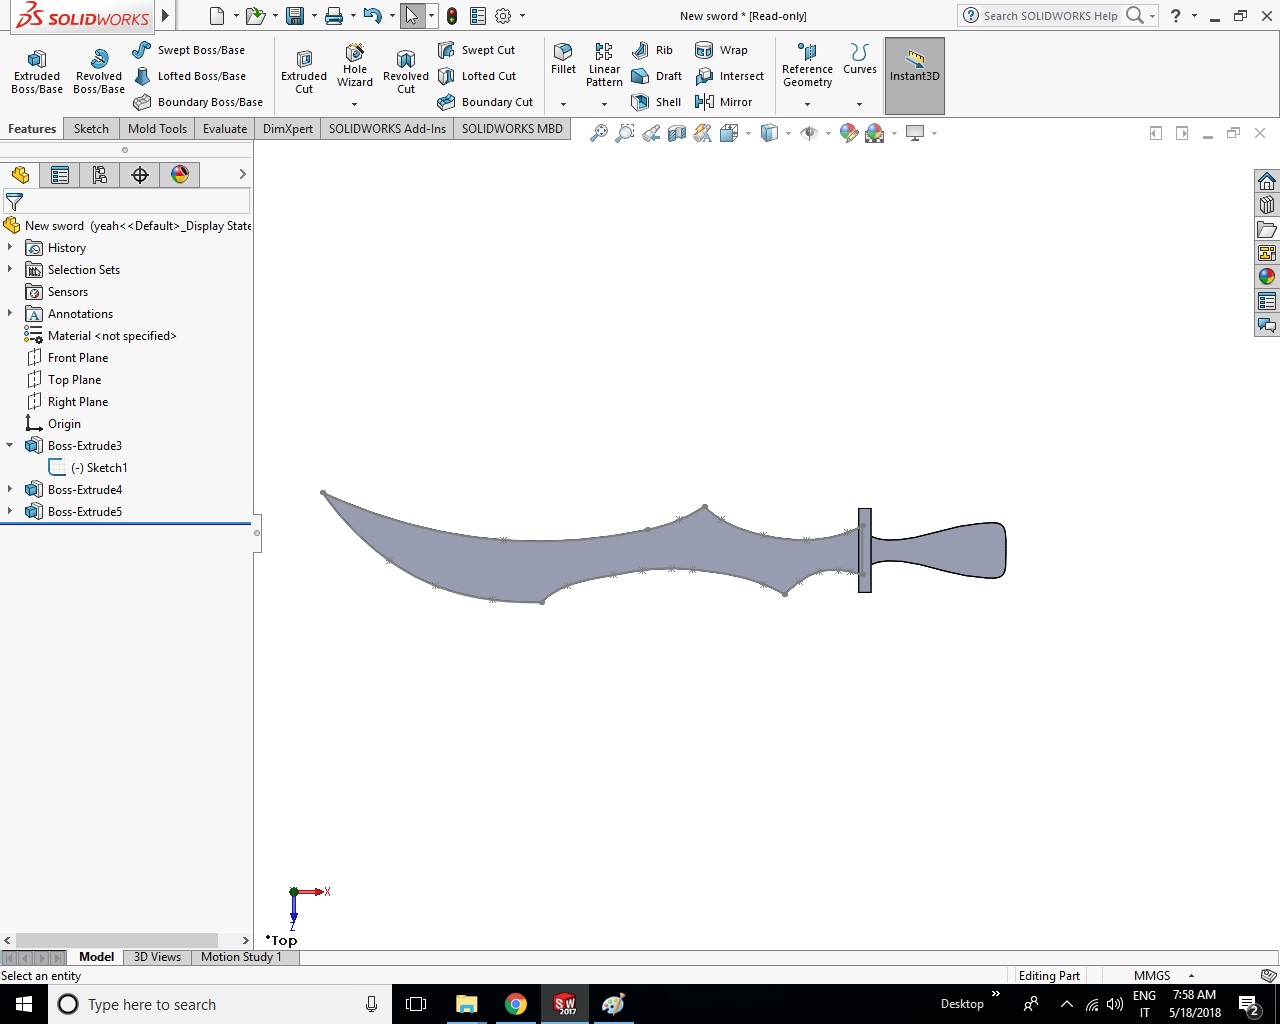This screenshot has width=1280, height=1024.
Task: Select Boundary Boss/Base tool
Action: (198, 102)
